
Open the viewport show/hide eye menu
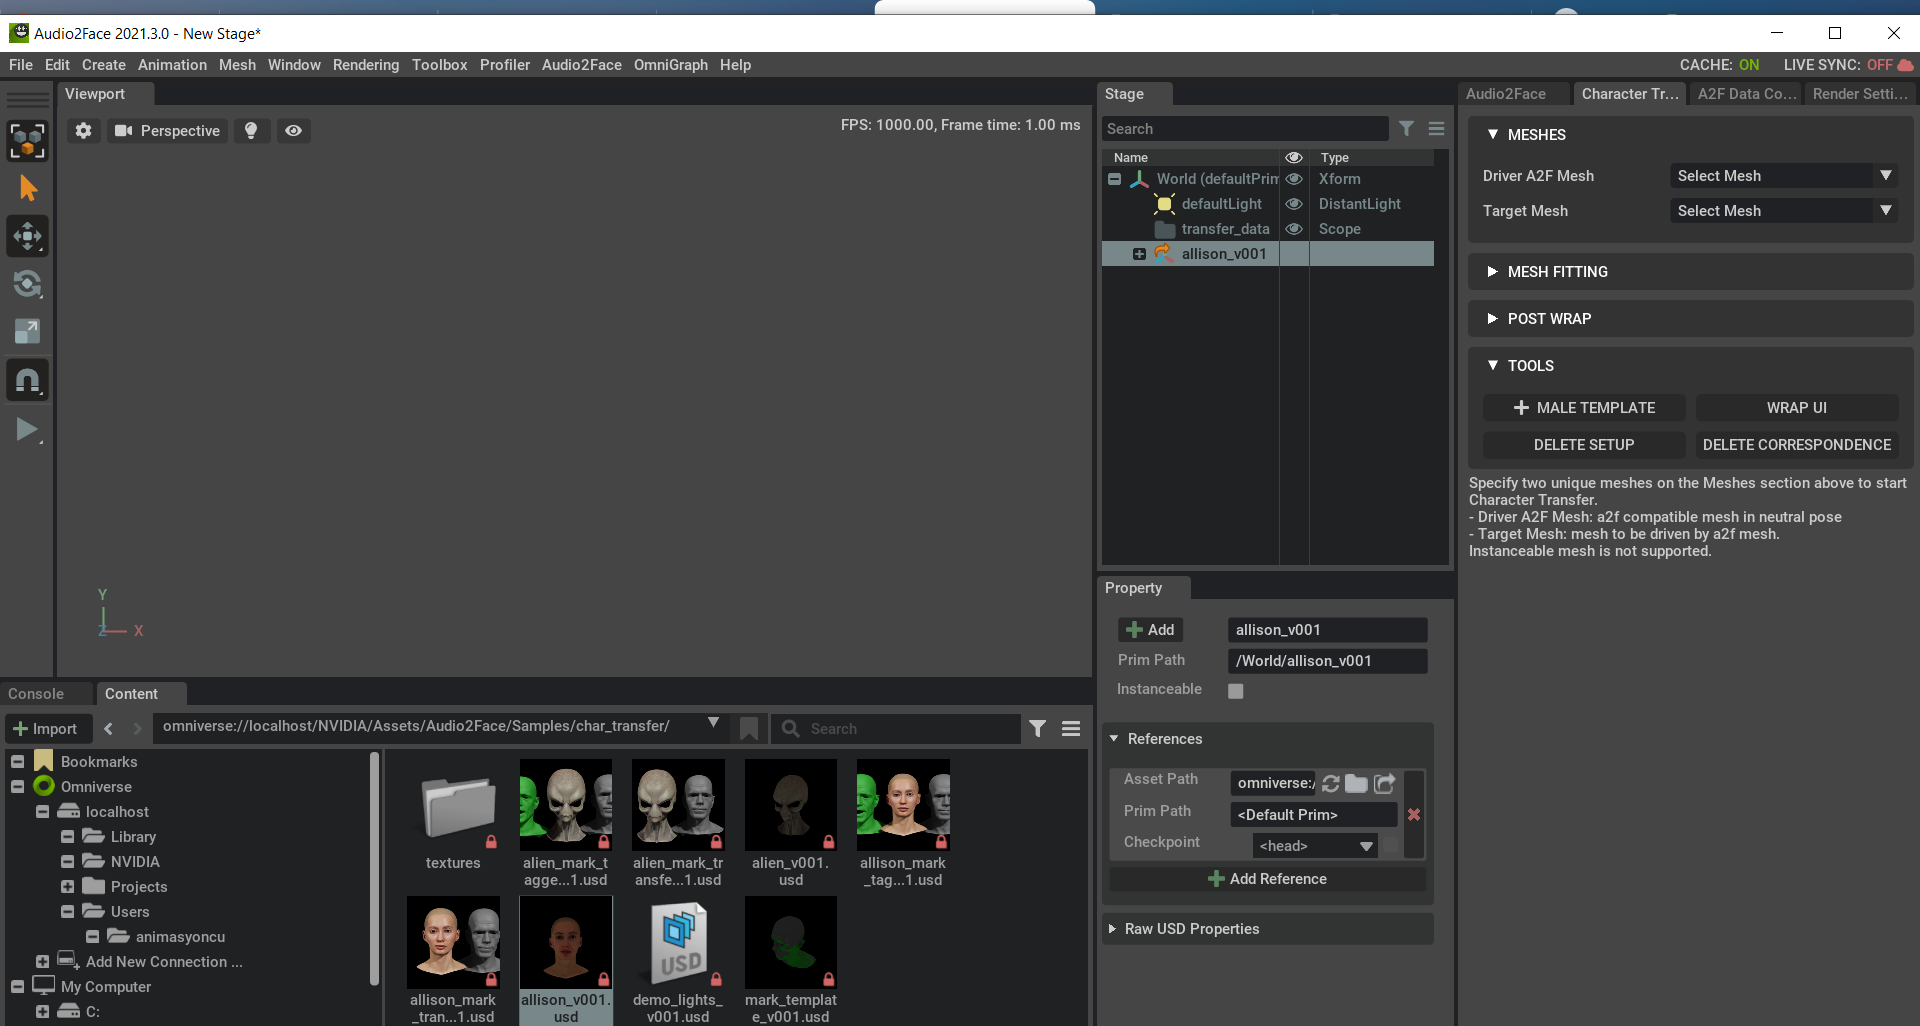click(x=293, y=131)
